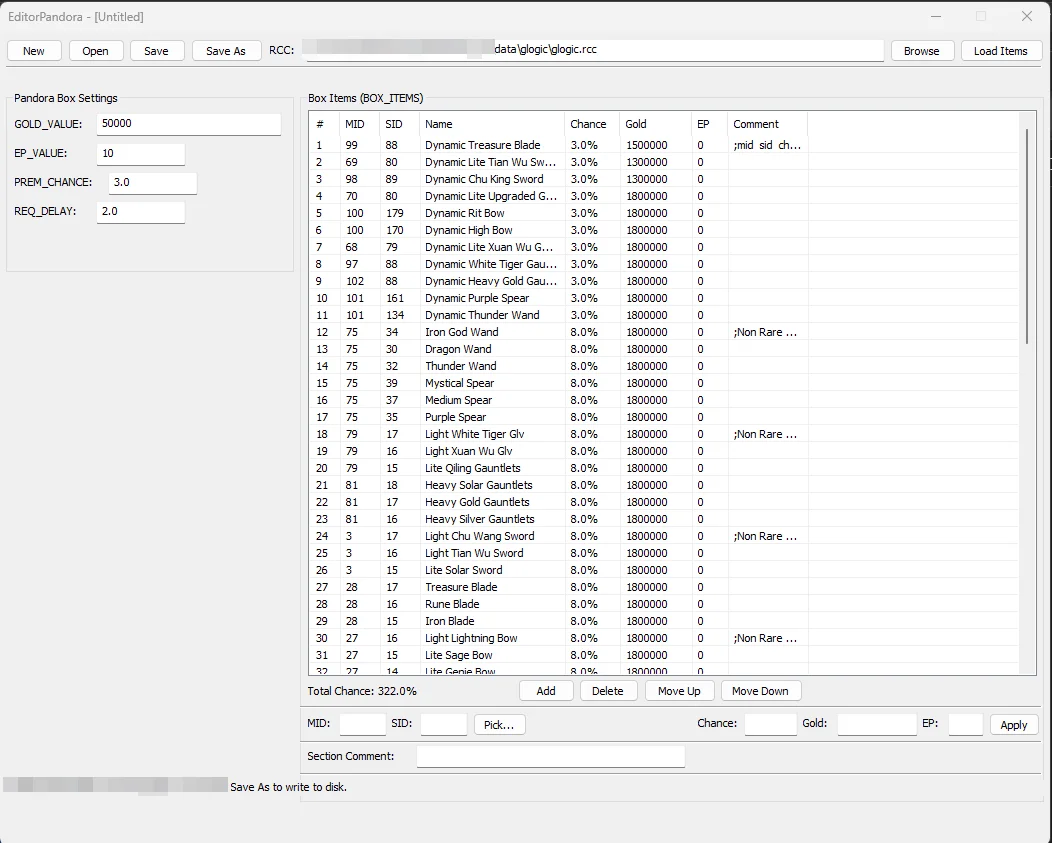Select the Light White Tiger Glv row
This screenshot has width=1052, height=843.
[666, 434]
